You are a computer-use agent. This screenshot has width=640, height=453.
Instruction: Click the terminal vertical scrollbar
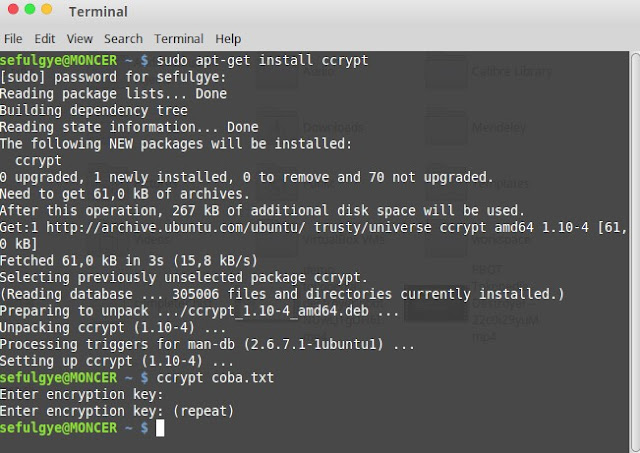point(635,251)
